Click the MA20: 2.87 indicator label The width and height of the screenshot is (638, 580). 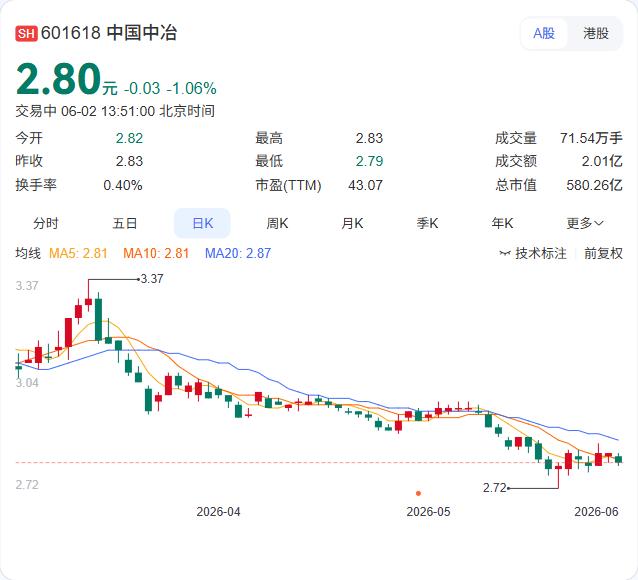238,253
